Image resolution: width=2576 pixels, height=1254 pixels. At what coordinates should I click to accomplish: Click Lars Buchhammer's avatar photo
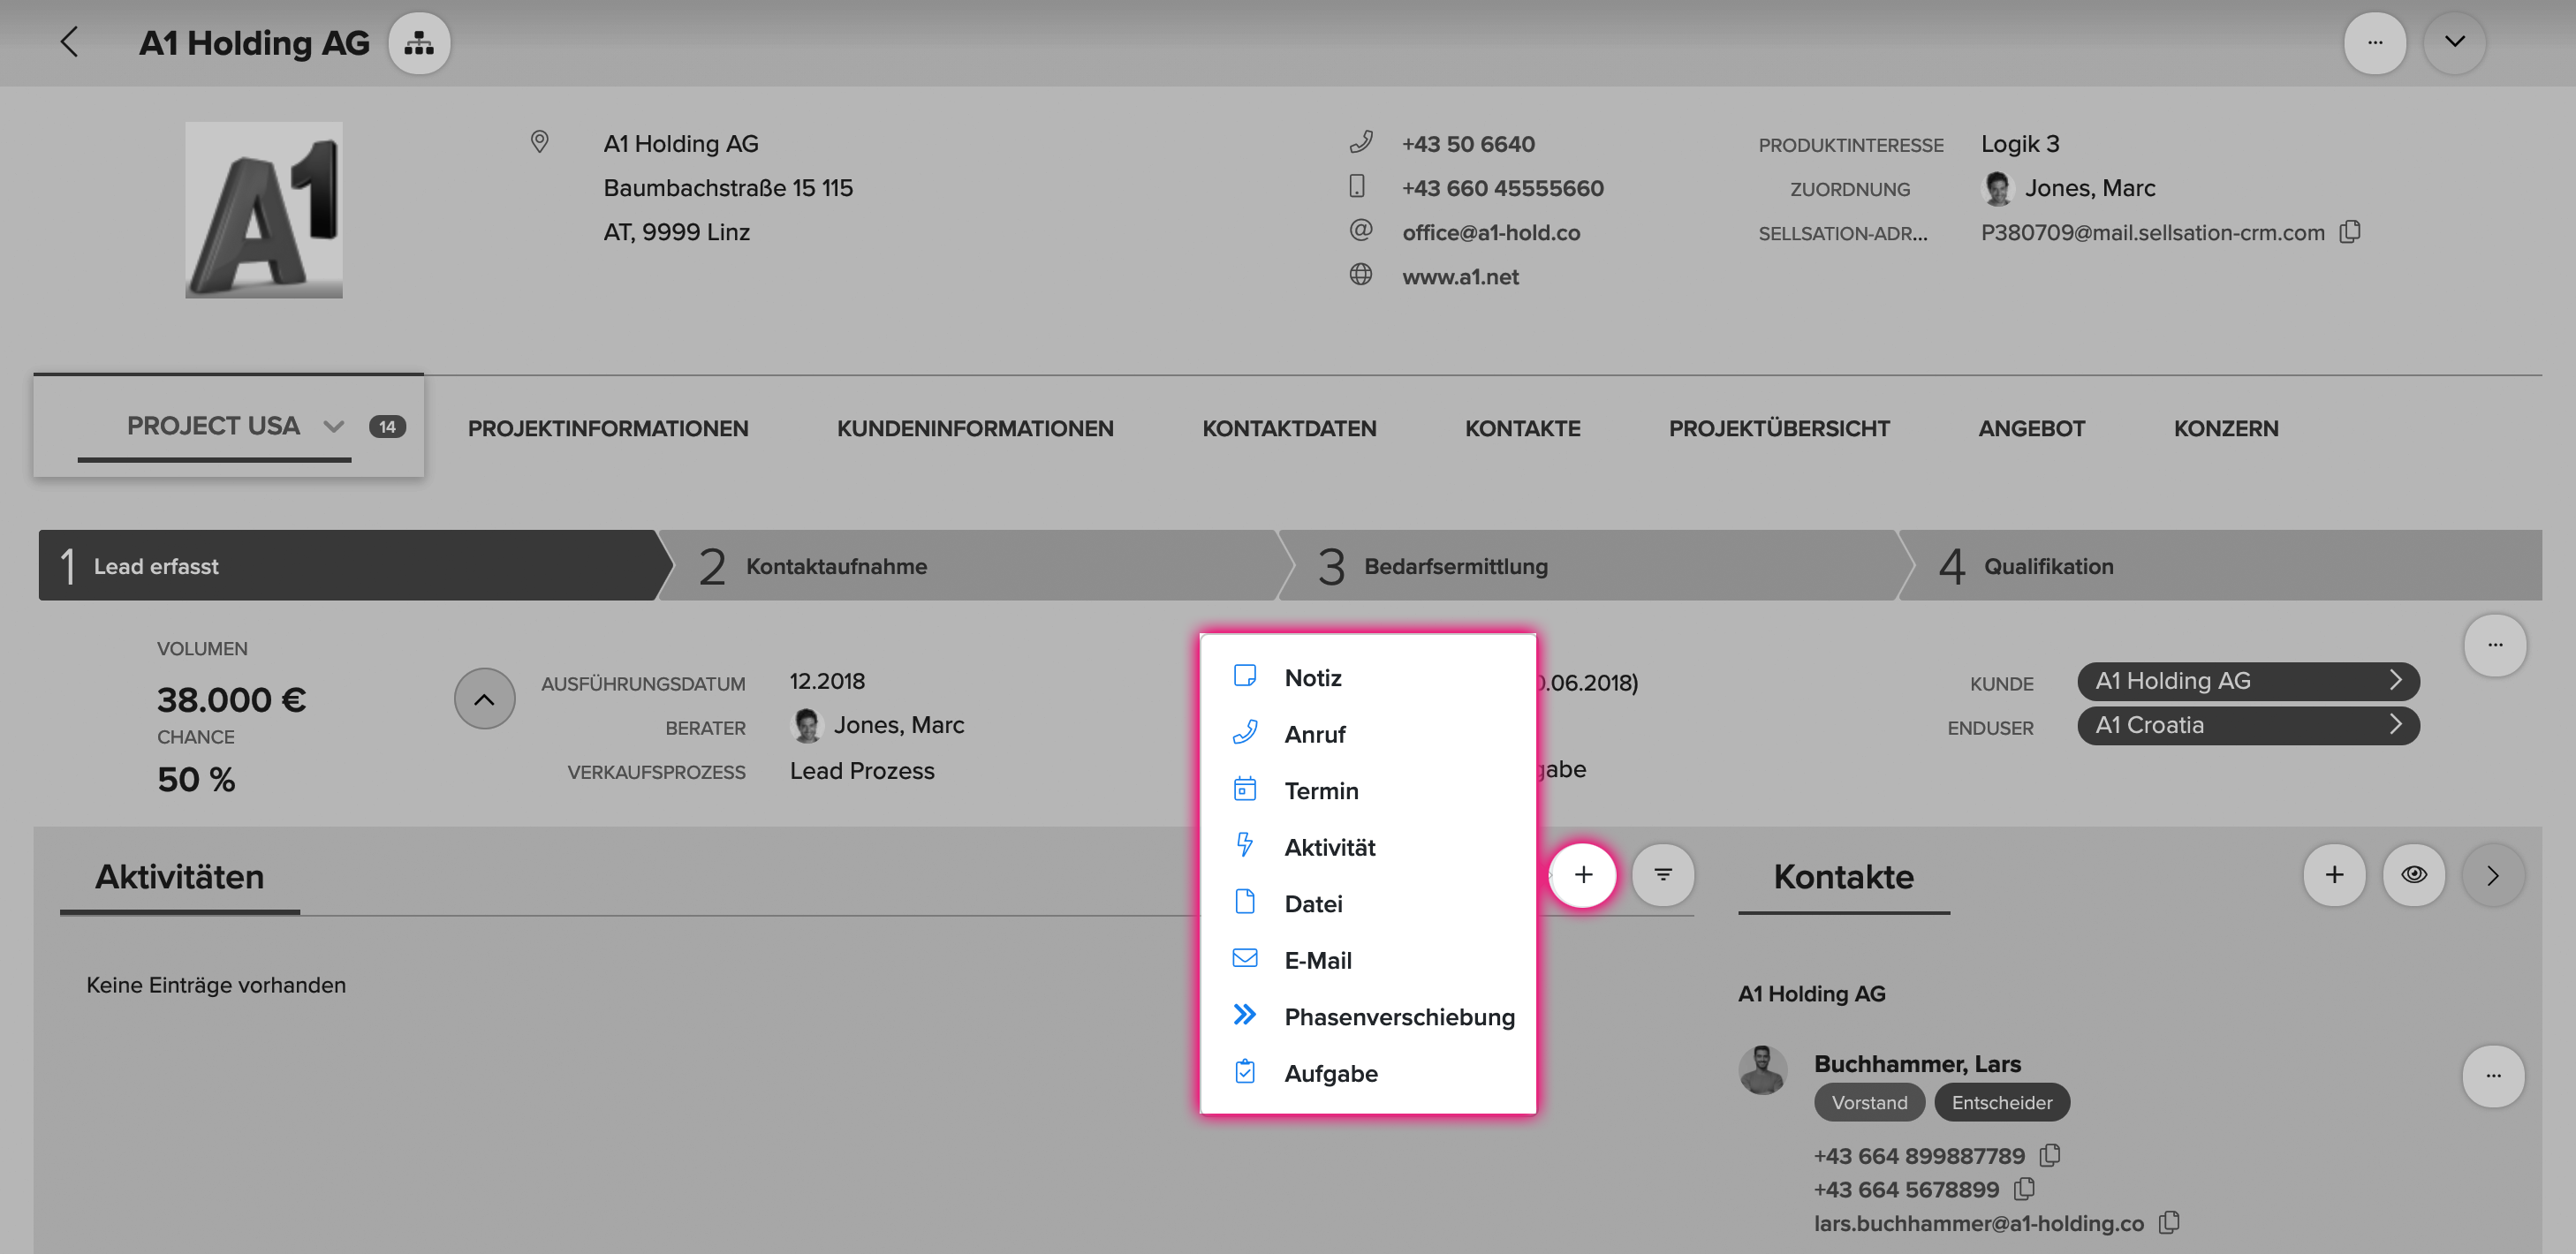1763,1070
